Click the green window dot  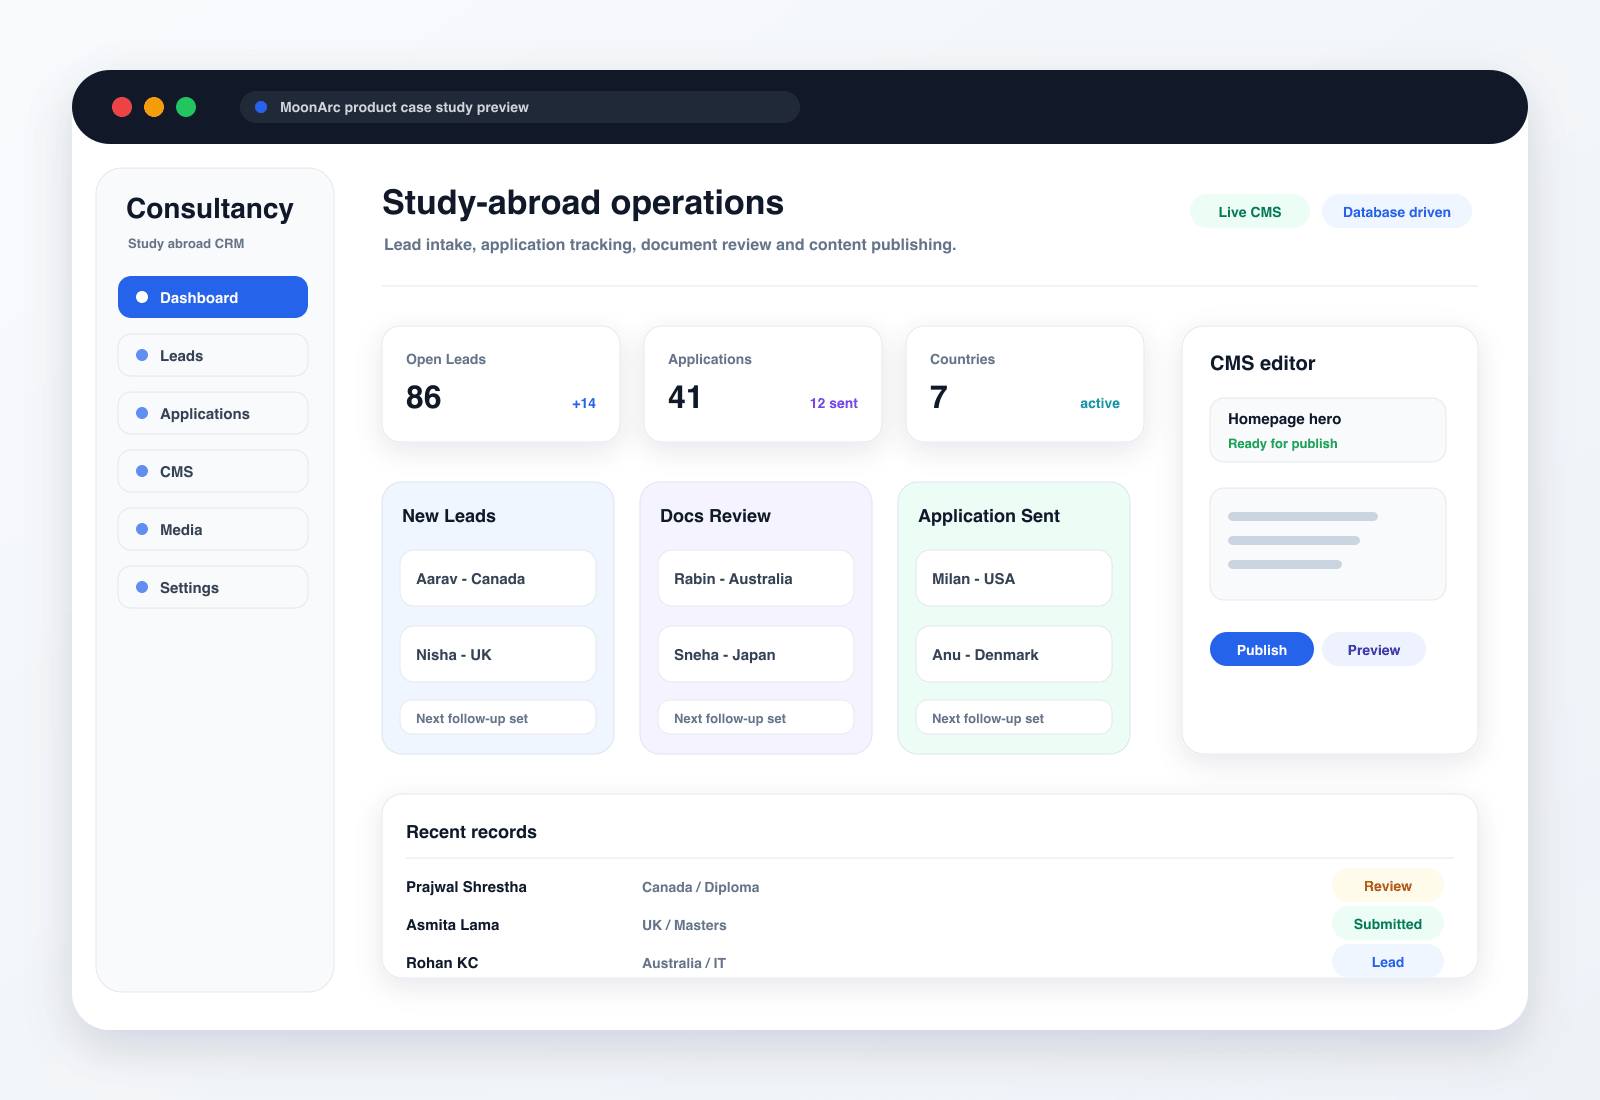[186, 107]
